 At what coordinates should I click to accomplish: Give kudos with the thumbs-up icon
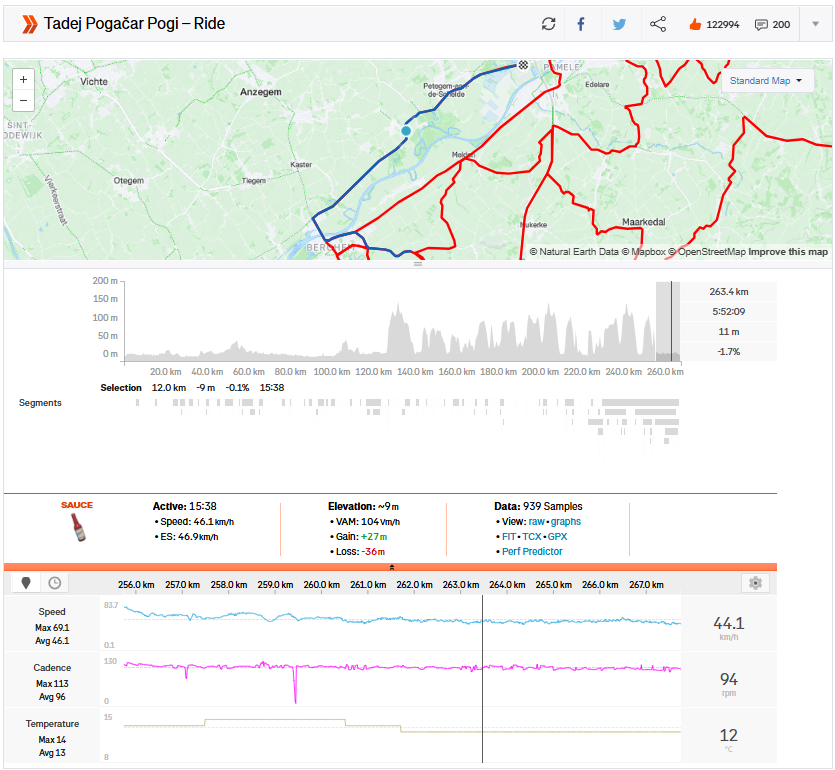(x=695, y=24)
